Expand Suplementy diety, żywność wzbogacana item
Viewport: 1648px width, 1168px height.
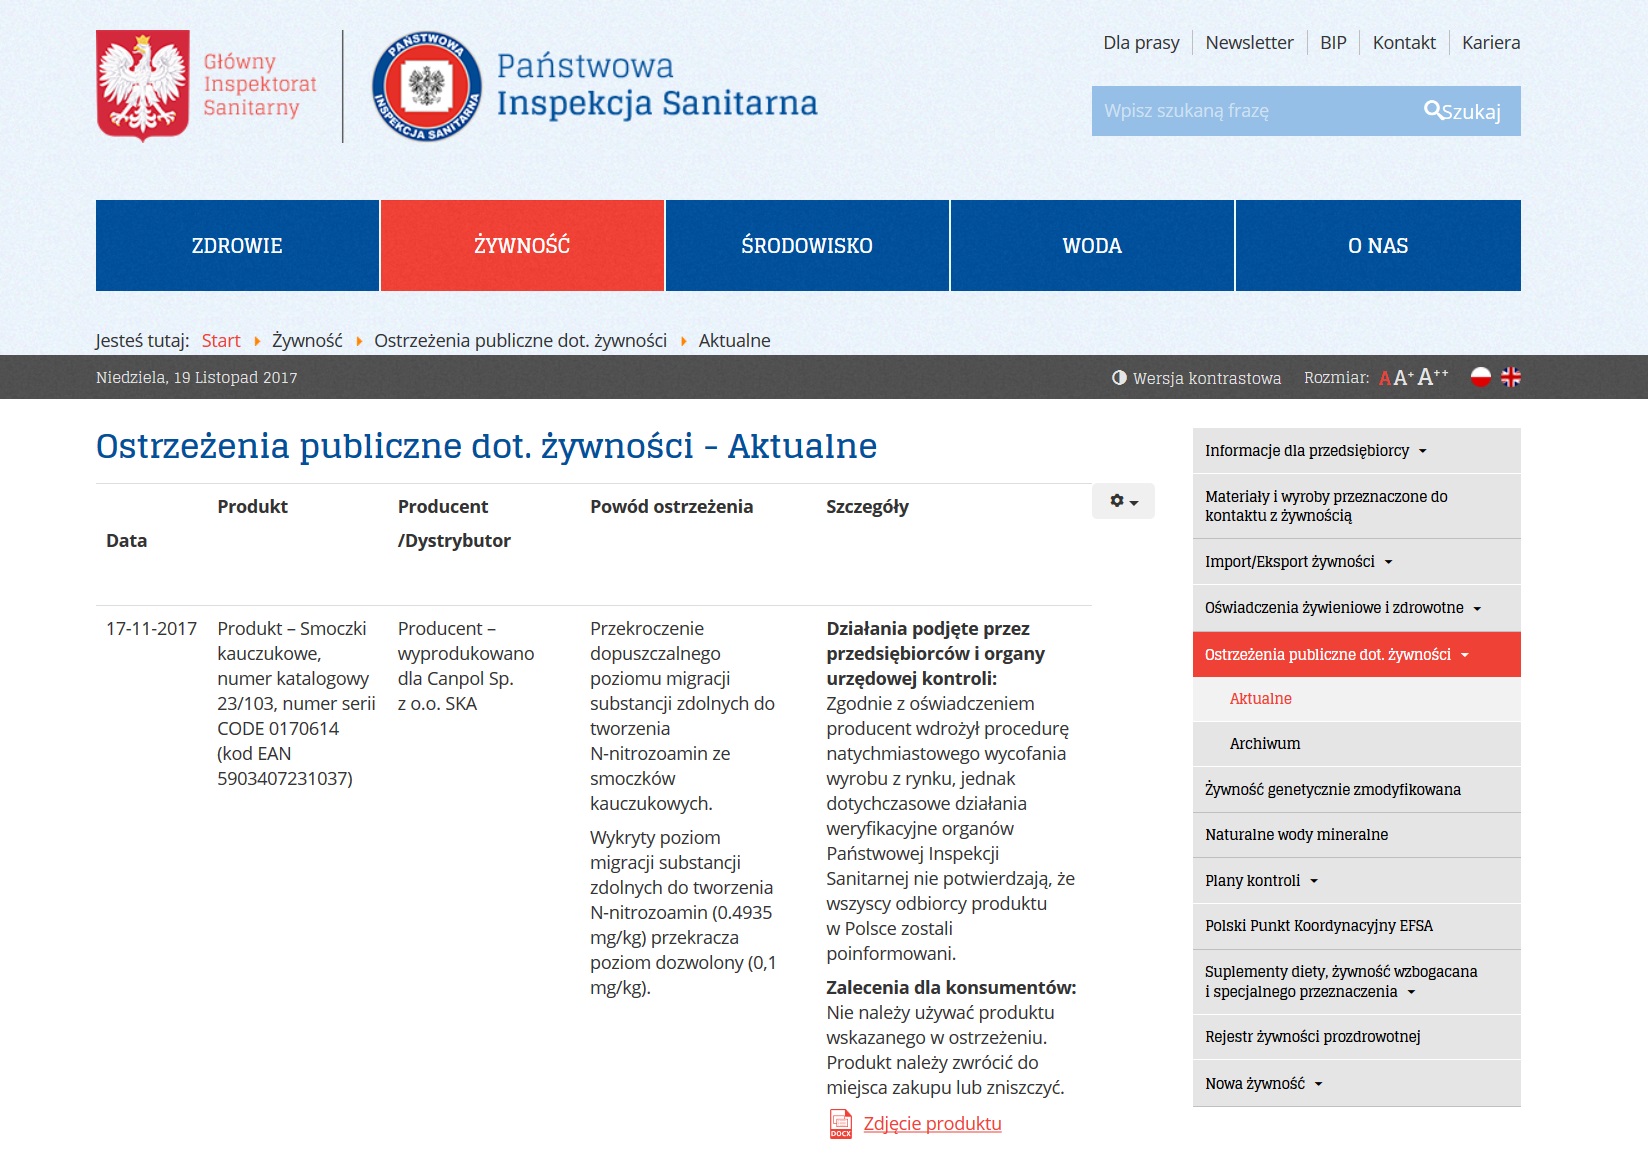pos(1356,982)
